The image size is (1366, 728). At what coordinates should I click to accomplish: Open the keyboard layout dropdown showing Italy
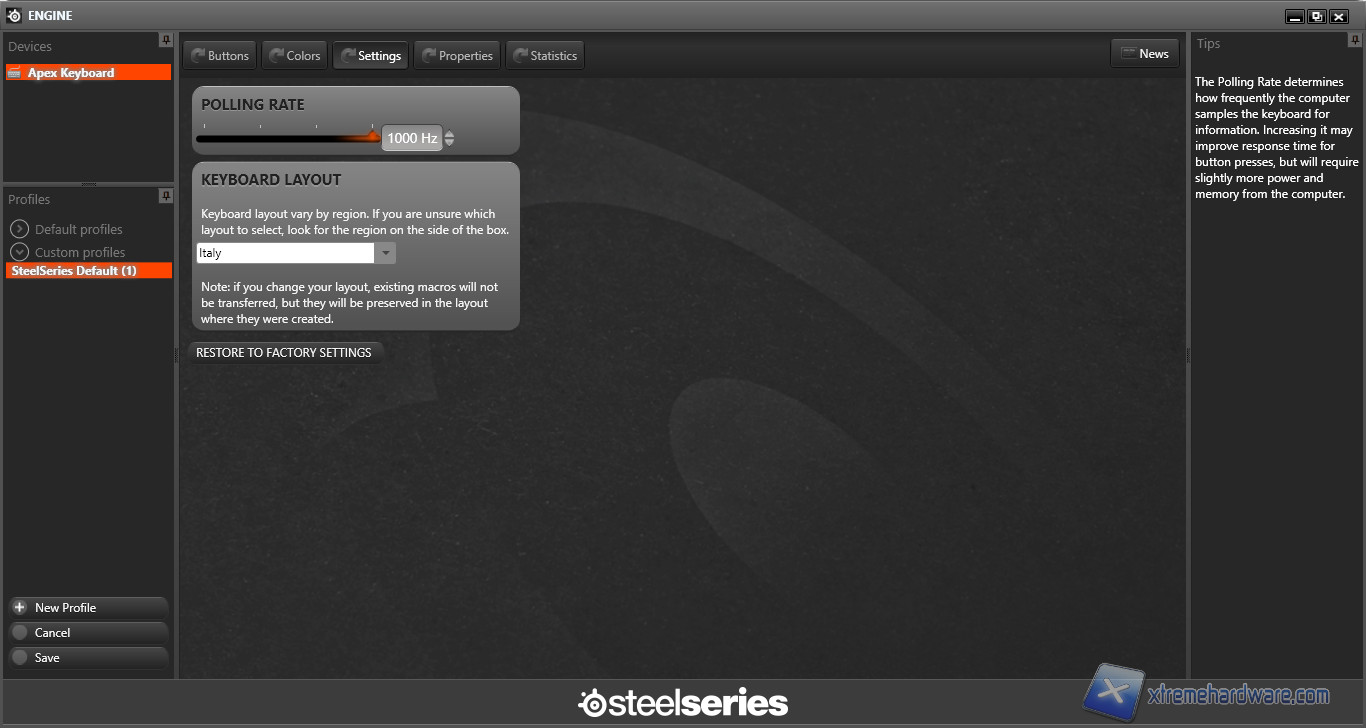(385, 253)
